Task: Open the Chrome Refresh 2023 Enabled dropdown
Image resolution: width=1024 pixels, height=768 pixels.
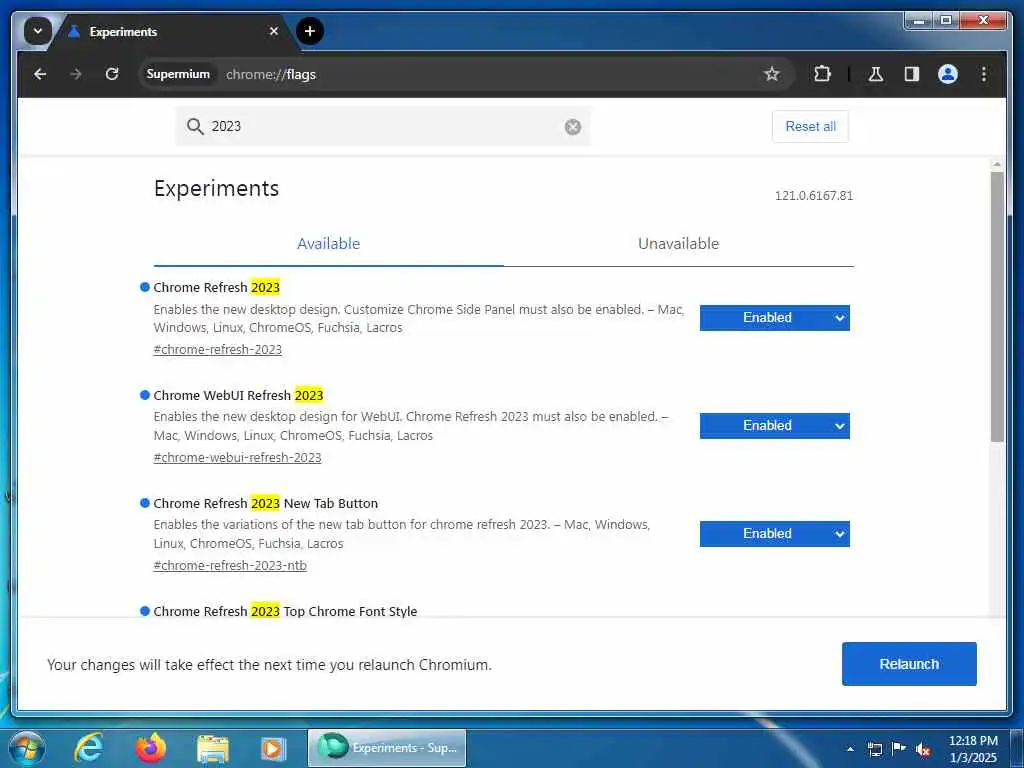Action: (x=775, y=318)
